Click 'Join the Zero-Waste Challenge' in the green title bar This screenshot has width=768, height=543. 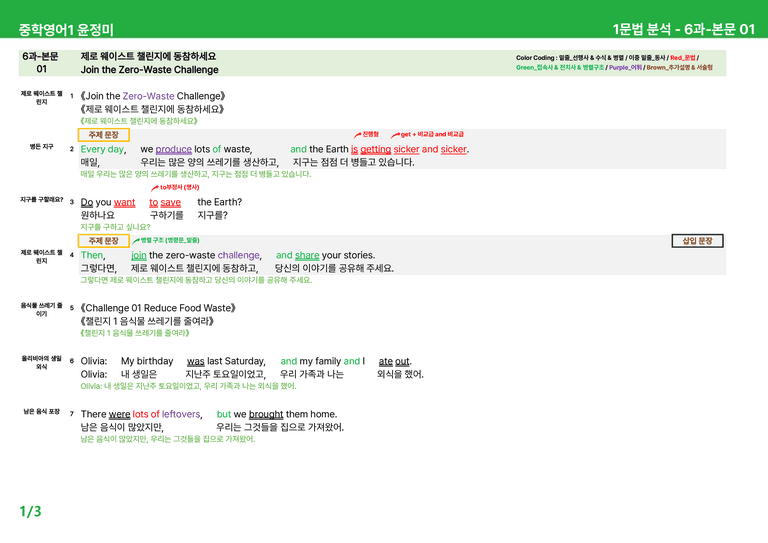tap(149, 70)
